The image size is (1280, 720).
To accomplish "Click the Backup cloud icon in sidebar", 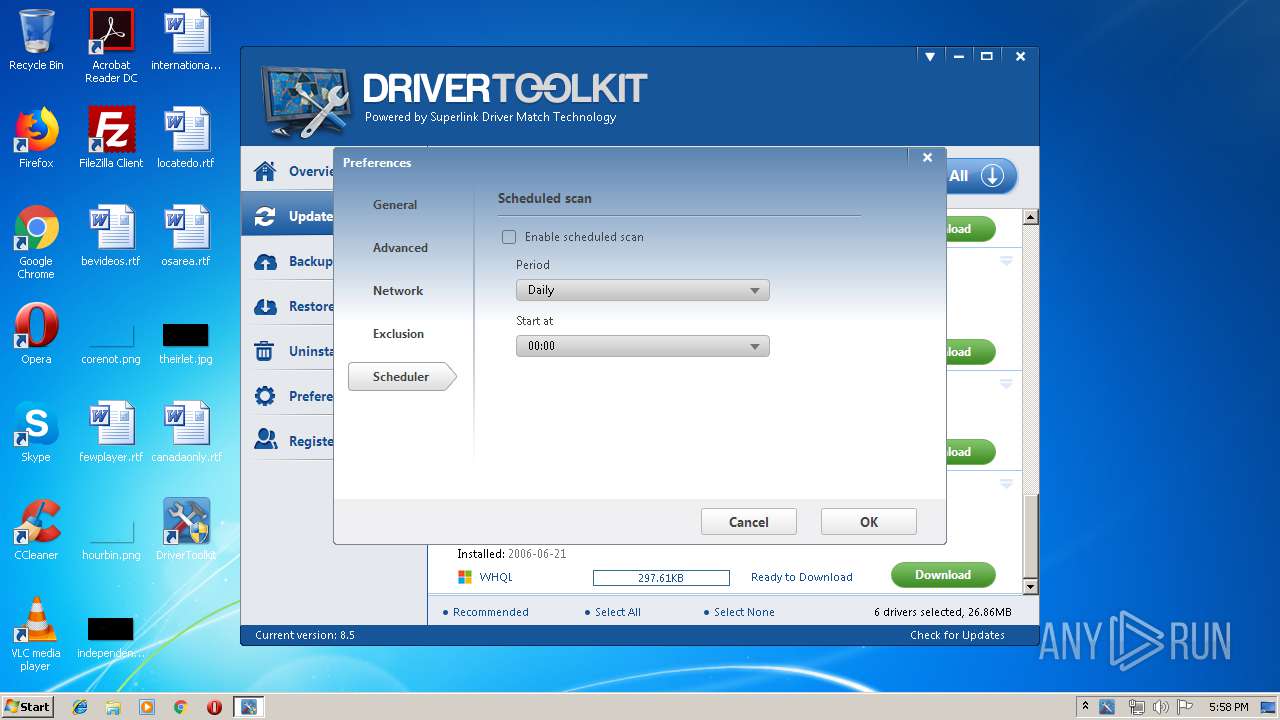I will click(265, 261).
